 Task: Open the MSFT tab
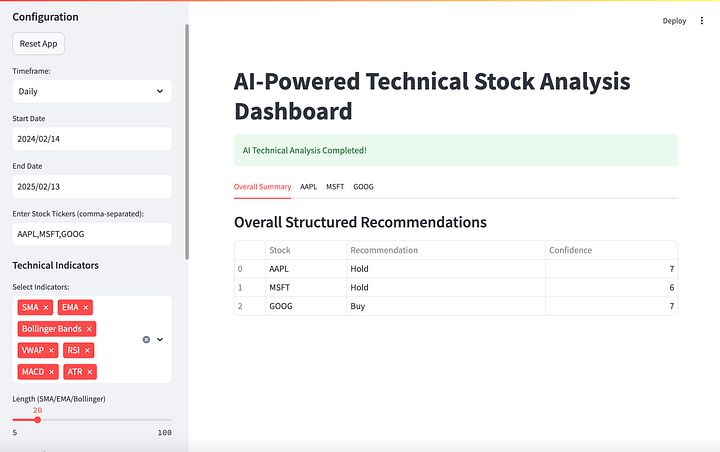(x=335, y=186)
